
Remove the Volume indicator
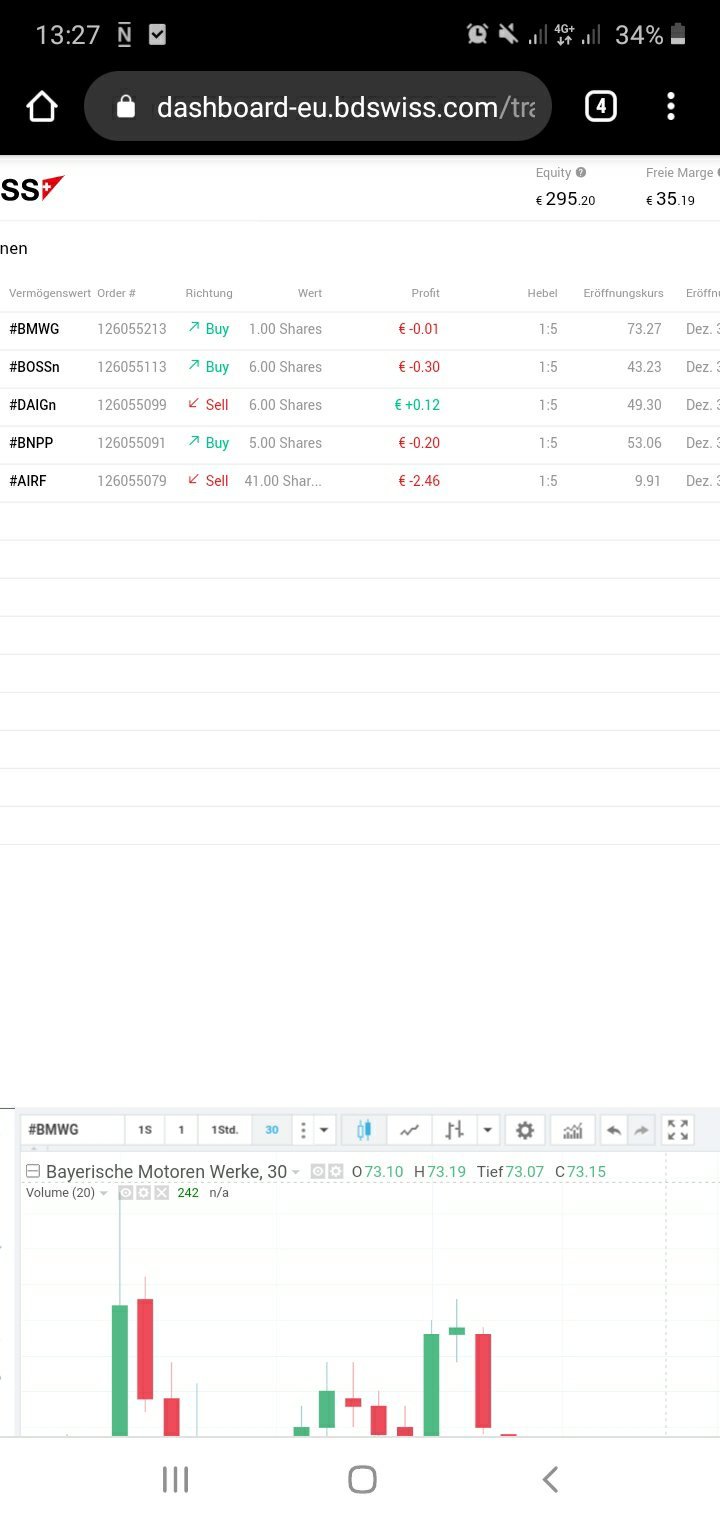(x=162, y=1193)
